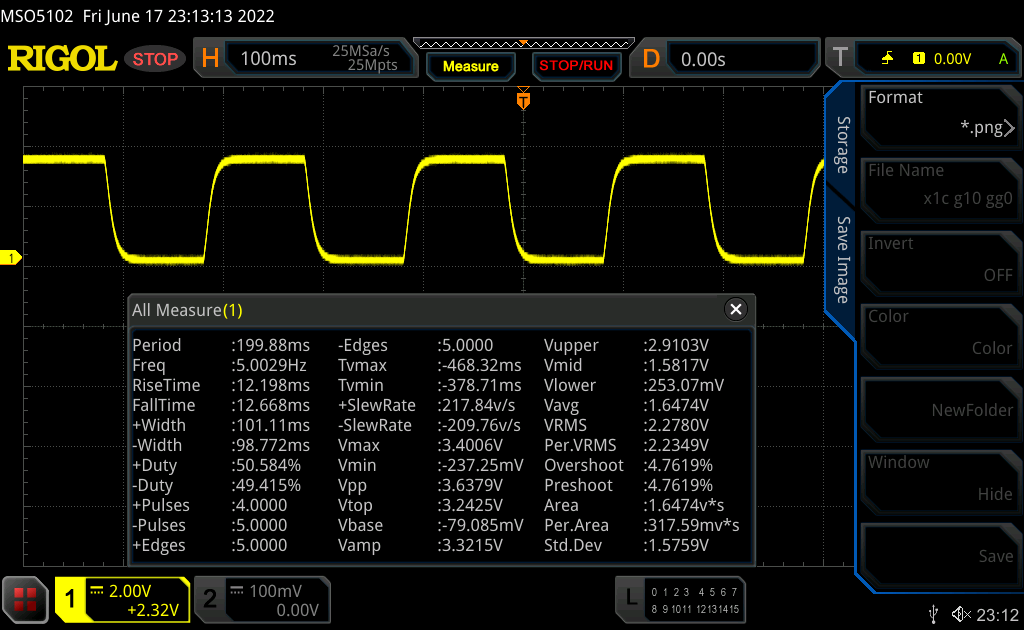Close the All Measure panel
Image resolution: width=1024 pixels, height=630 pixels.
coord(736,310)
